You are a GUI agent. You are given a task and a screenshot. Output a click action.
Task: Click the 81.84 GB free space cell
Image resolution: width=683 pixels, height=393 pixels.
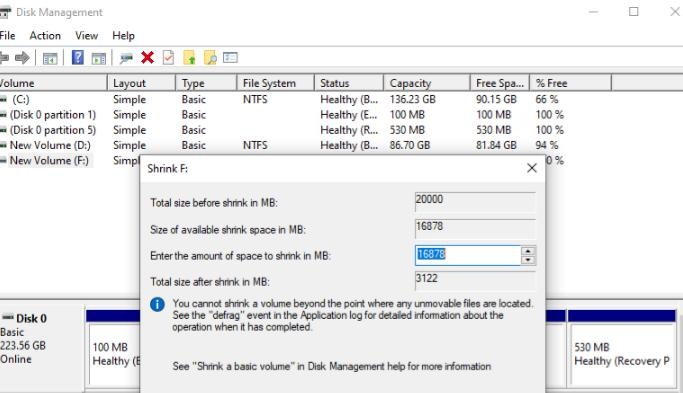pos(496,145)
